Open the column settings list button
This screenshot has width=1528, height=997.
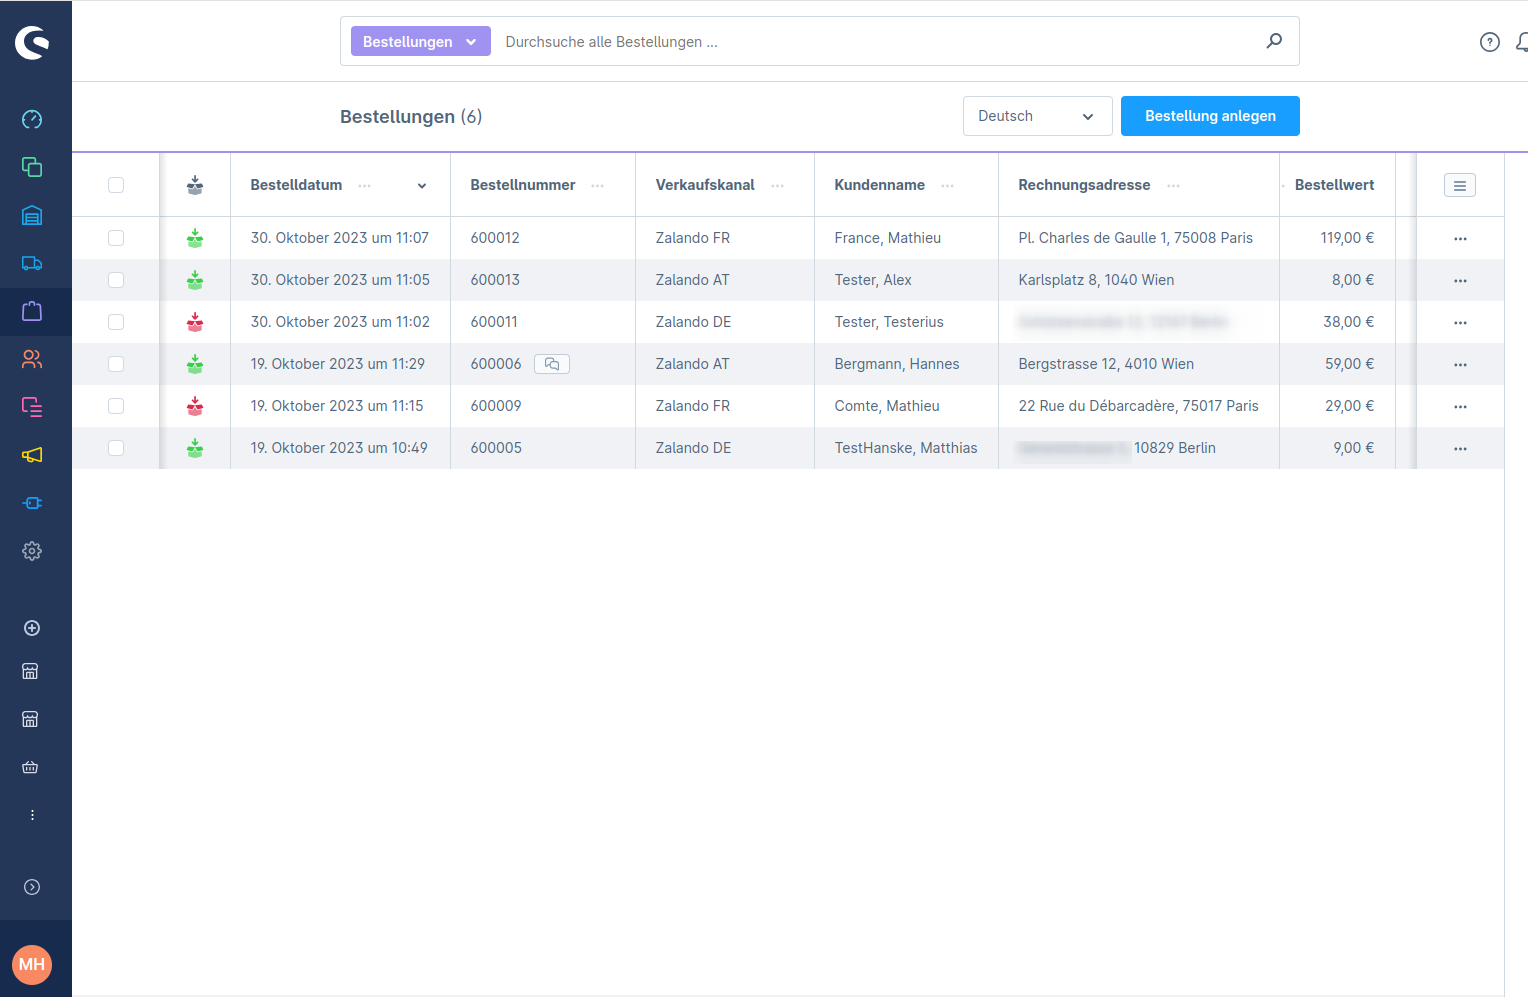click(1460, 185)
